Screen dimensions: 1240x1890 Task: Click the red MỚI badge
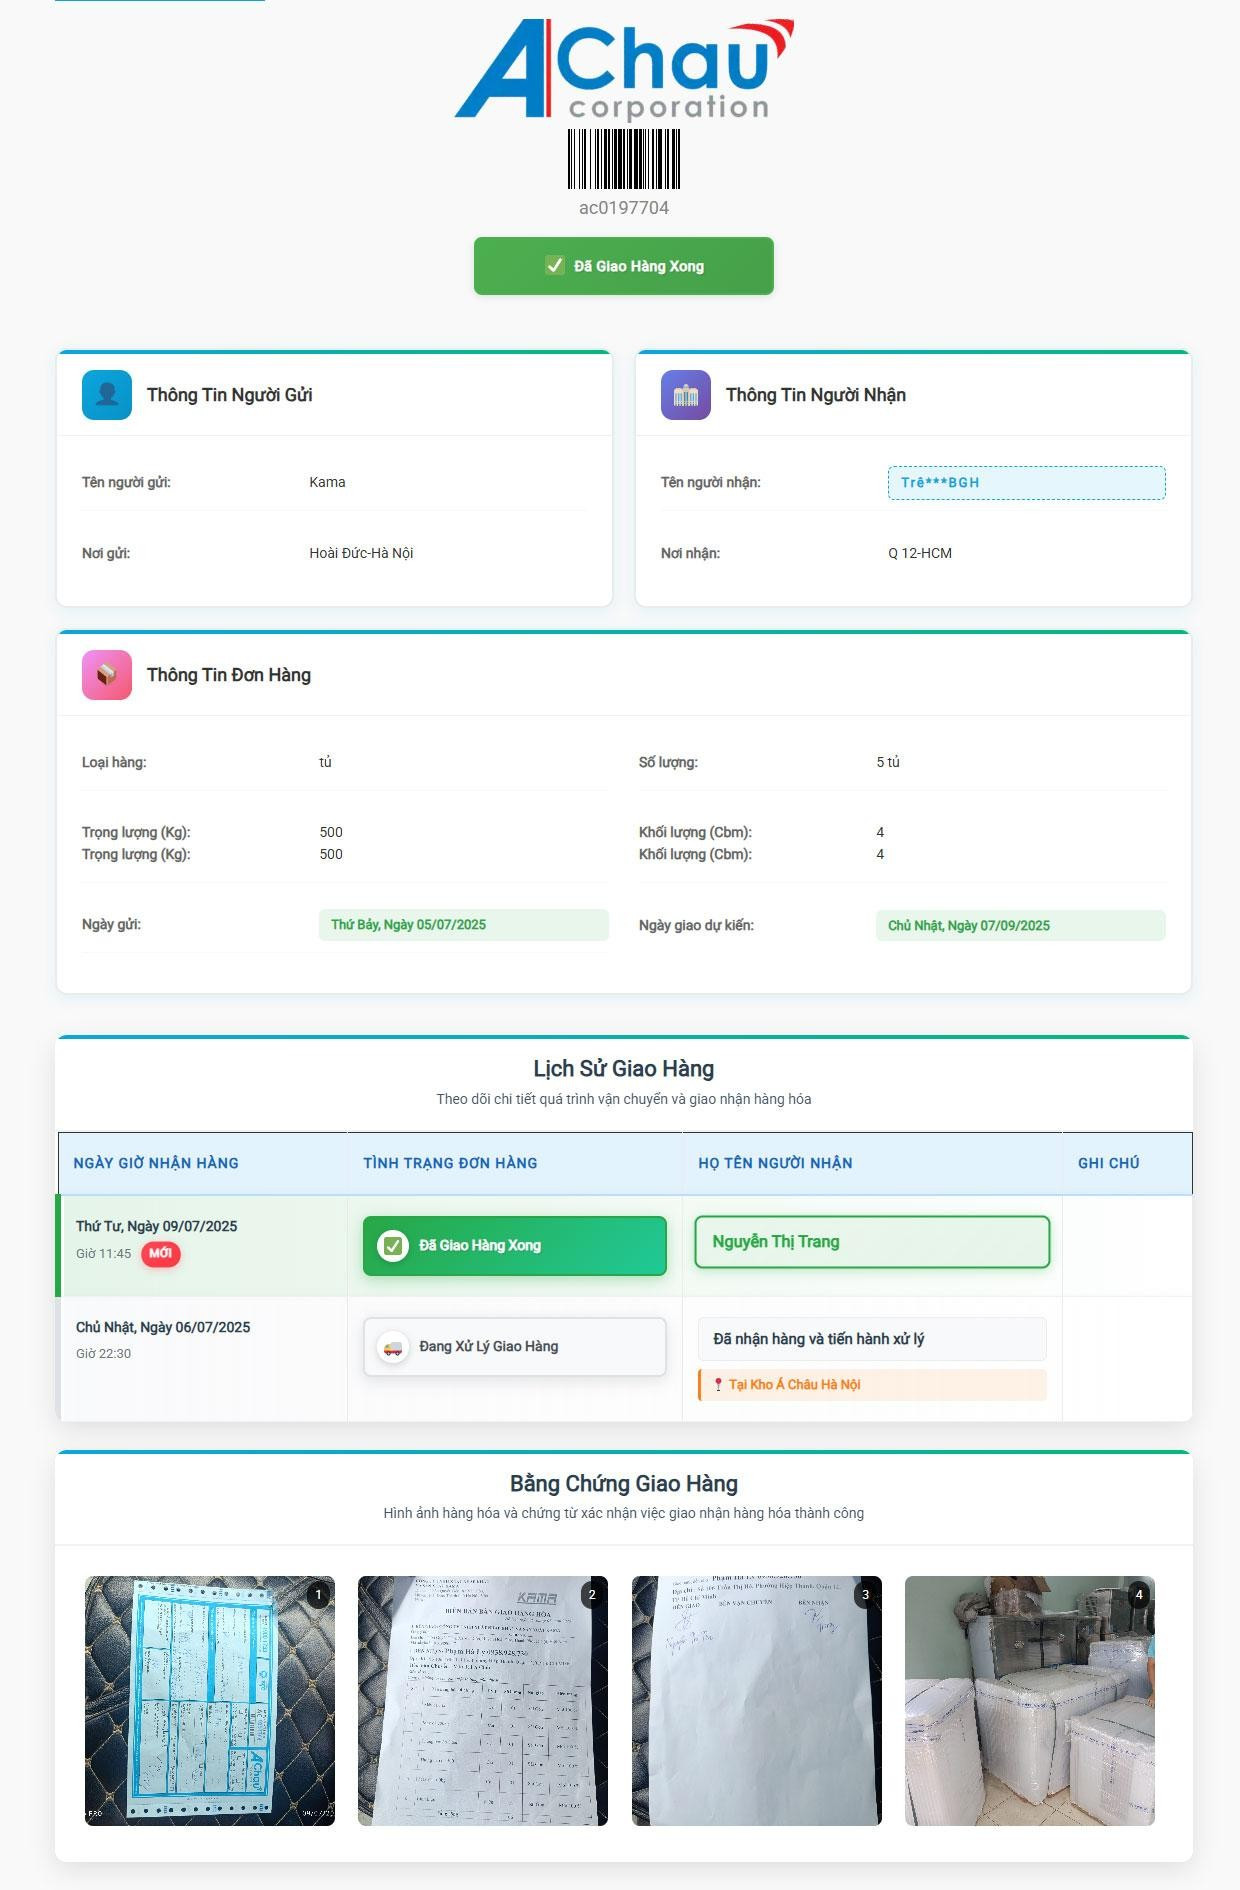tap(160, 1254)
